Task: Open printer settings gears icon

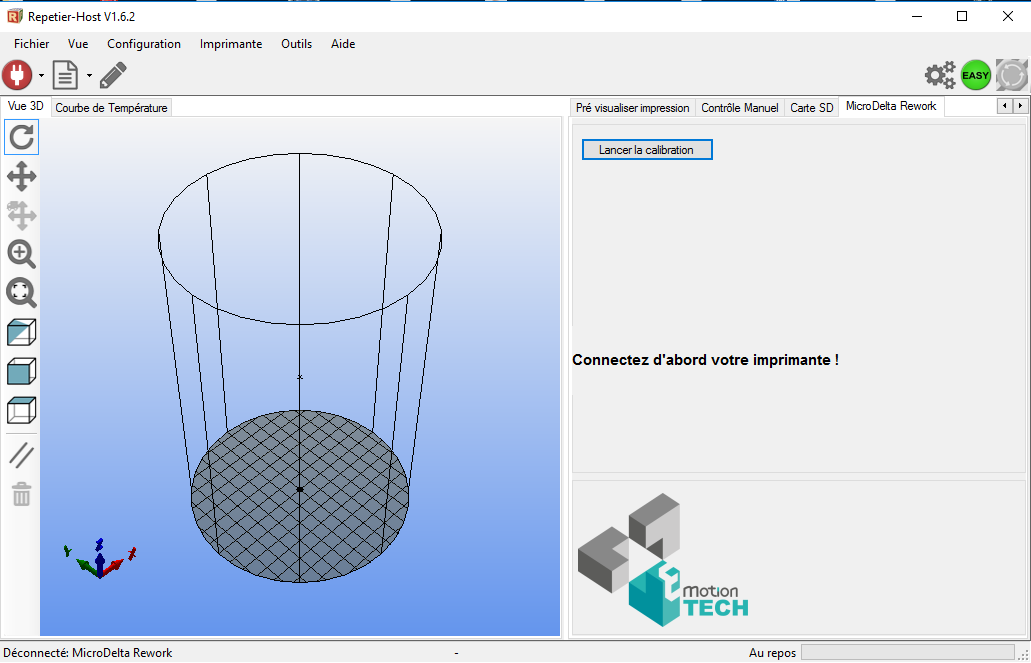Action: (940, 75)
